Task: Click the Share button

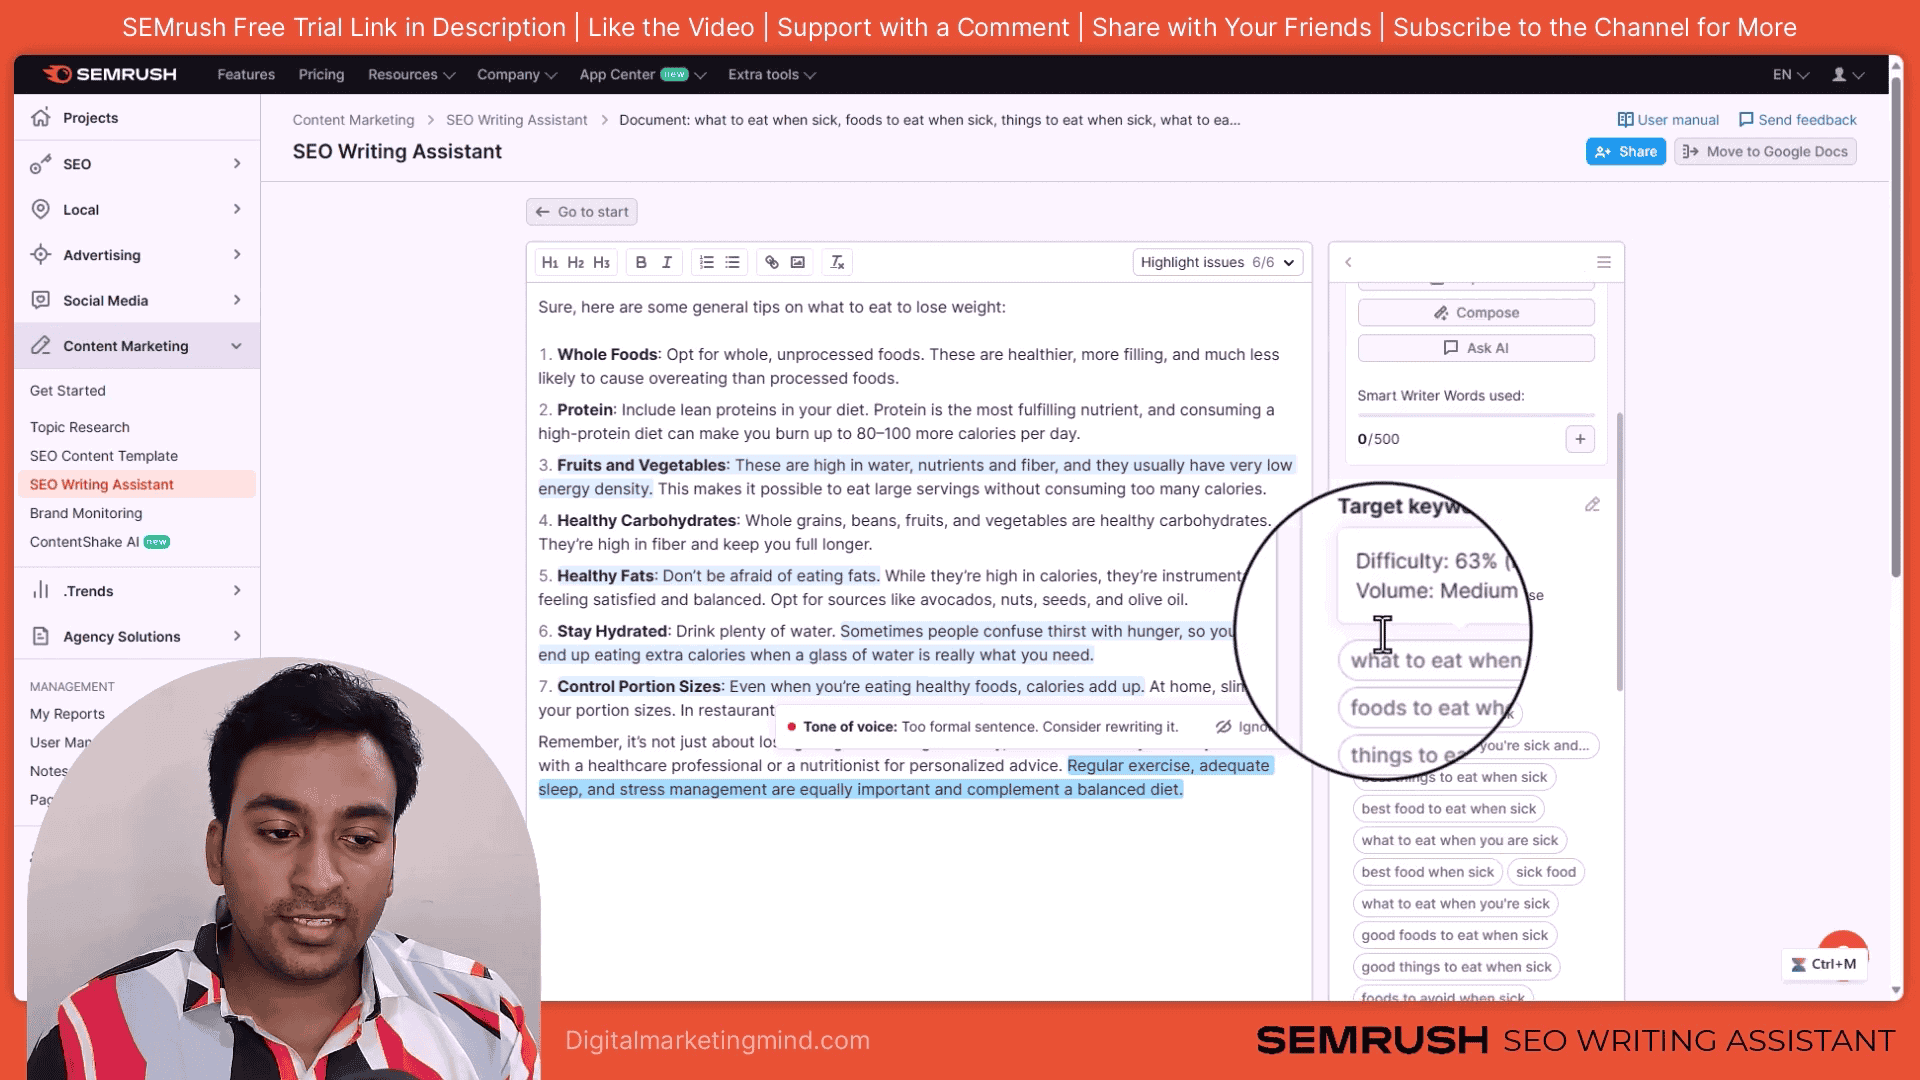Action: pos(1626,152)
